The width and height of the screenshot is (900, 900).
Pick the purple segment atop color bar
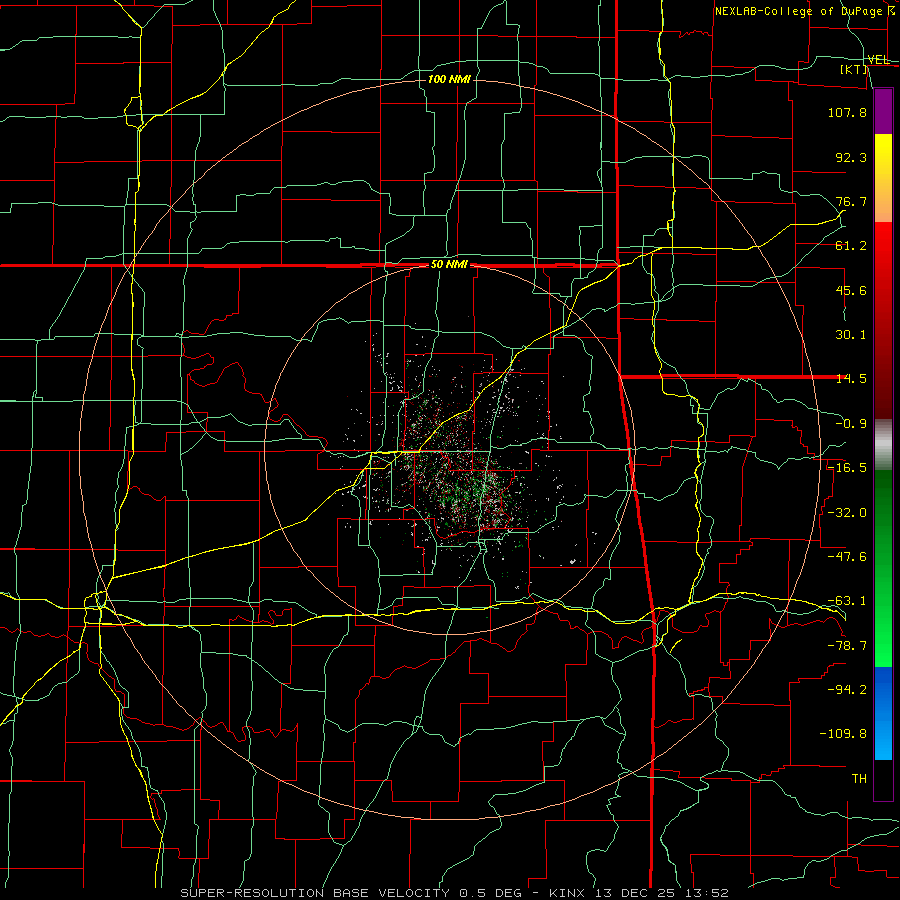click(x=883, y=111)
